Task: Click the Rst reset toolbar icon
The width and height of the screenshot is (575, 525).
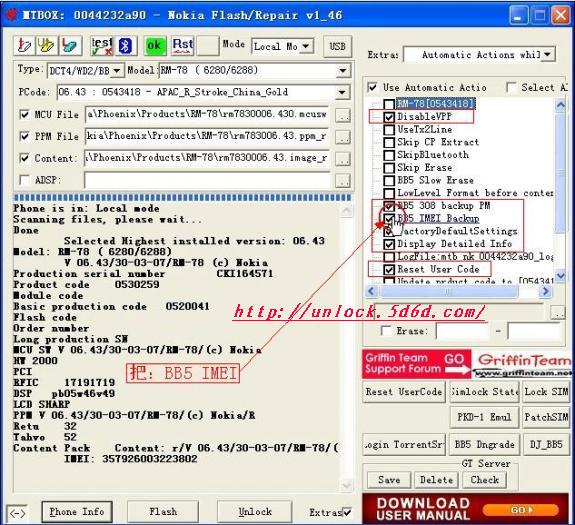Action: click(x=183, y=46)
